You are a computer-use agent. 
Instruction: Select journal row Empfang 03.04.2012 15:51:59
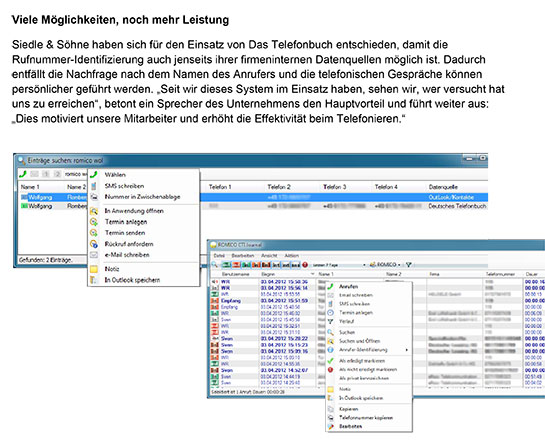click(377, 301)
